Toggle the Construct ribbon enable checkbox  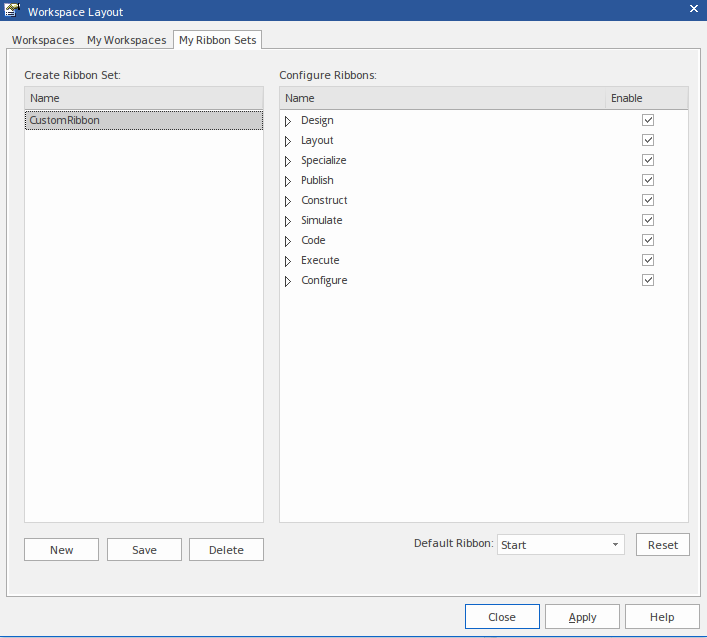tap(648, 200)
